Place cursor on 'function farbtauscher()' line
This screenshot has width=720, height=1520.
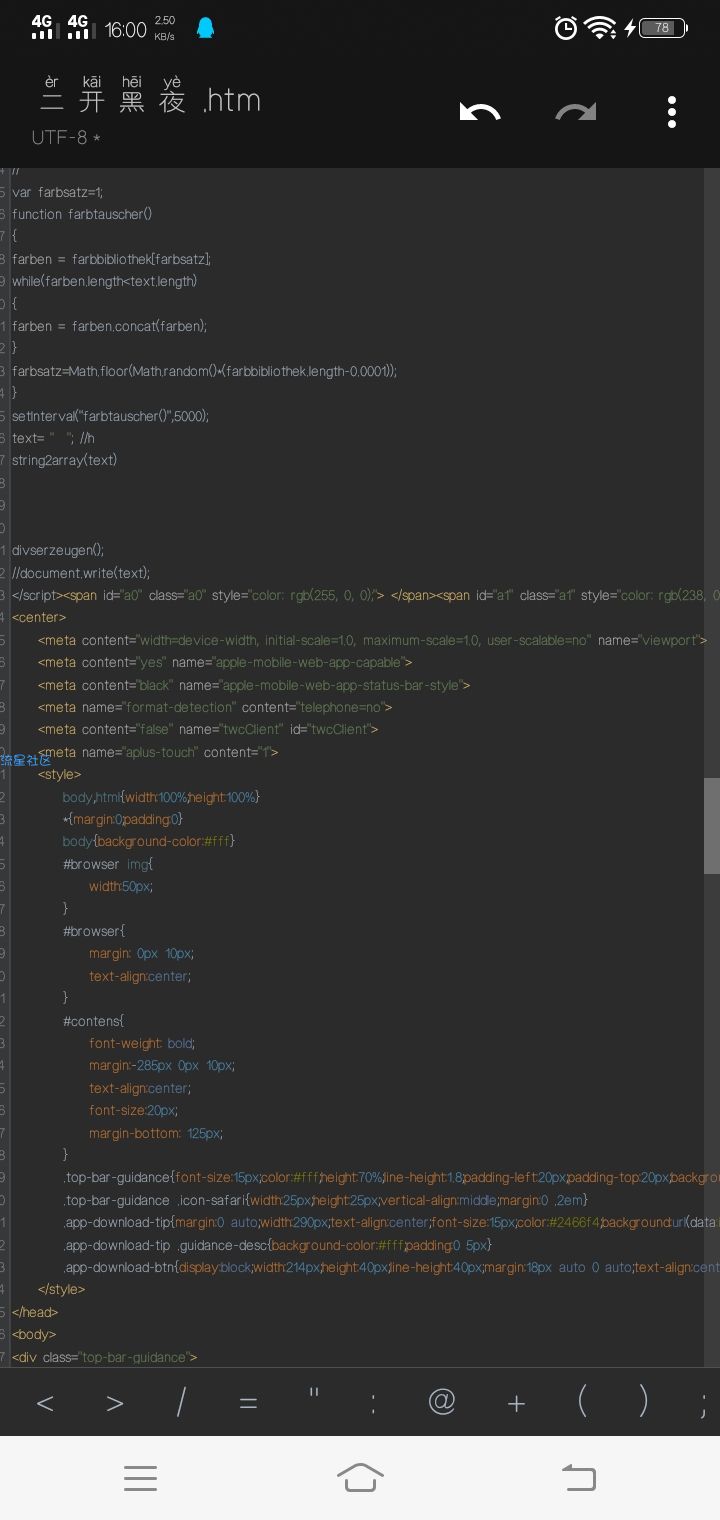click(x=82, y=214)
